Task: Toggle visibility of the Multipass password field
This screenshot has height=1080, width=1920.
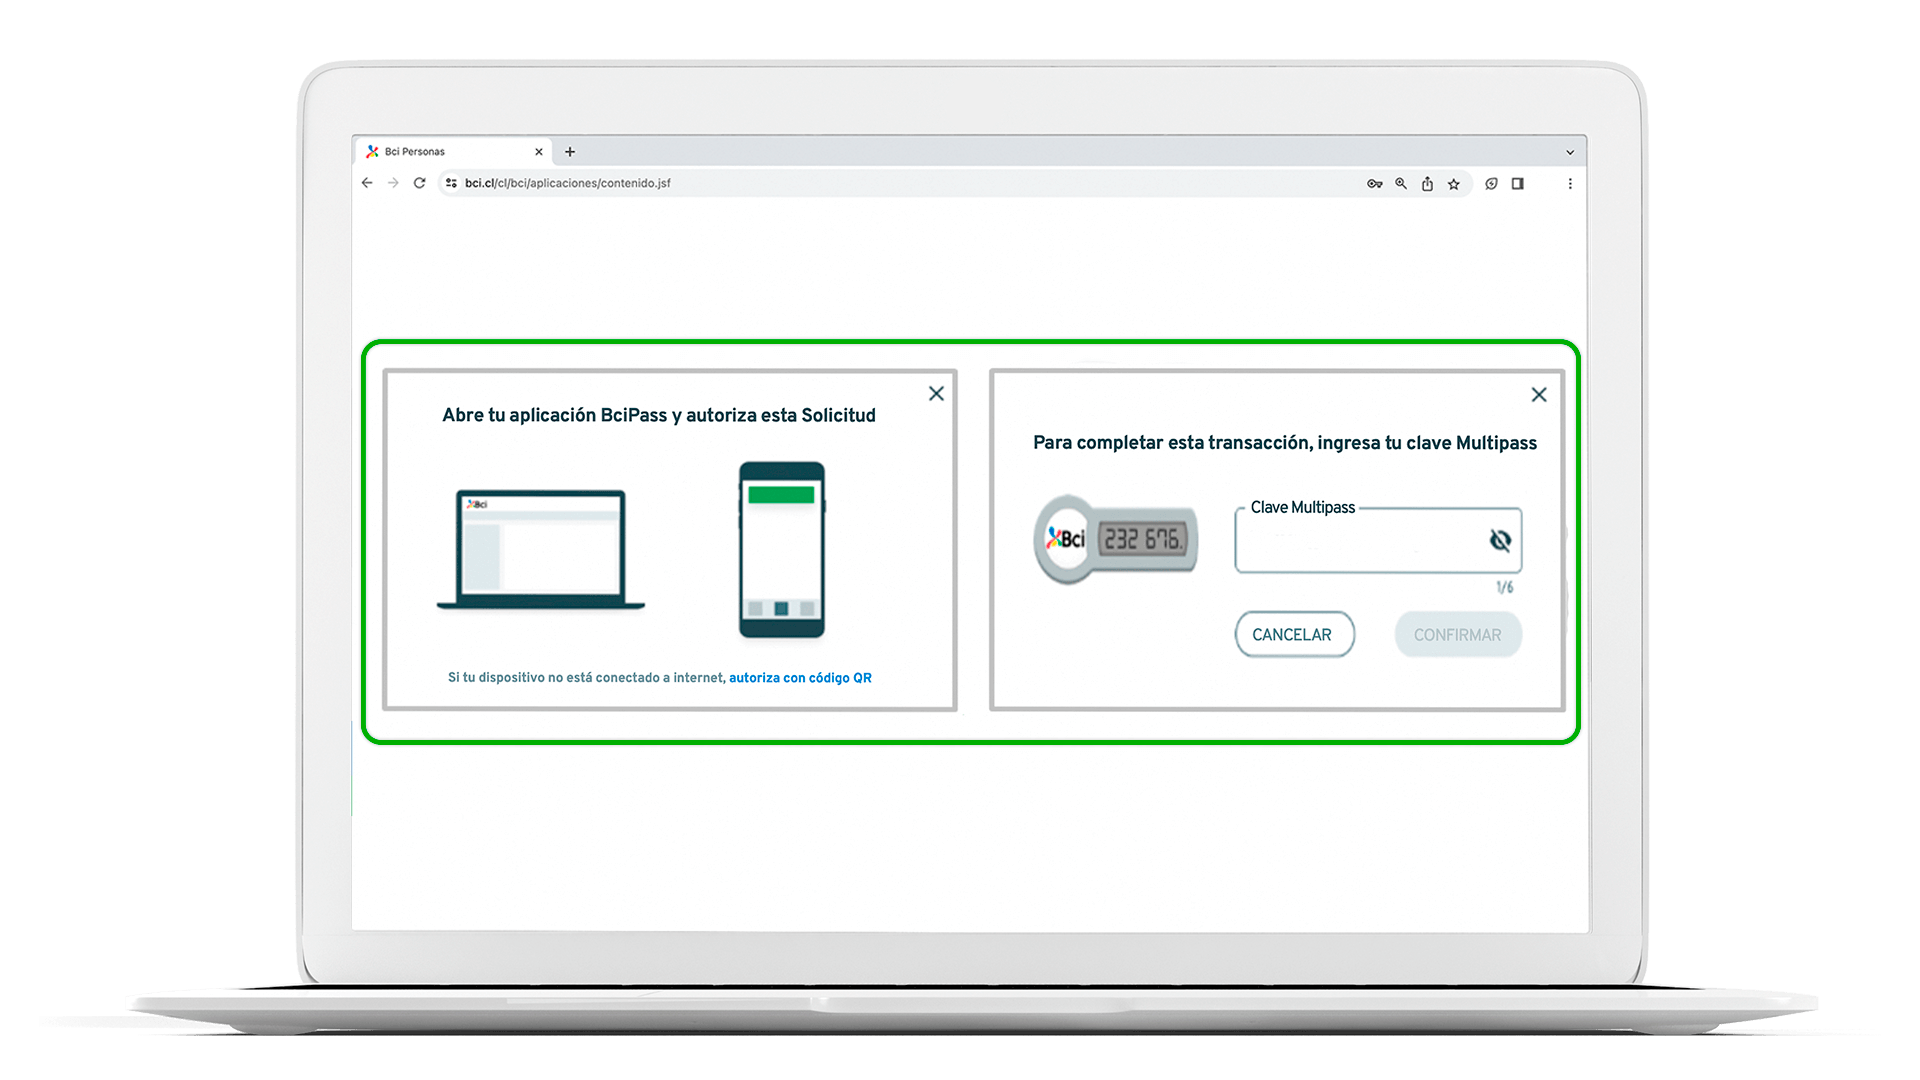Action: [x=1500, y=540]
